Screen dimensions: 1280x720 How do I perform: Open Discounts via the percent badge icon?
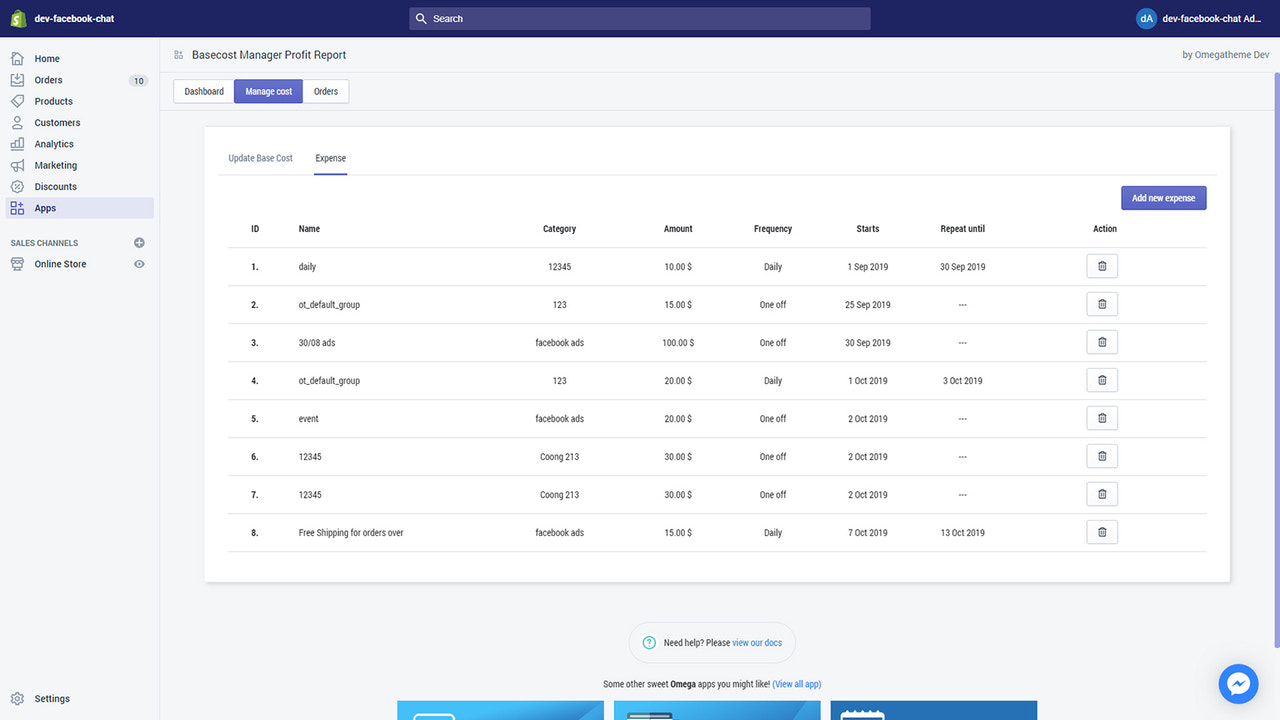(x=20, y=186)
